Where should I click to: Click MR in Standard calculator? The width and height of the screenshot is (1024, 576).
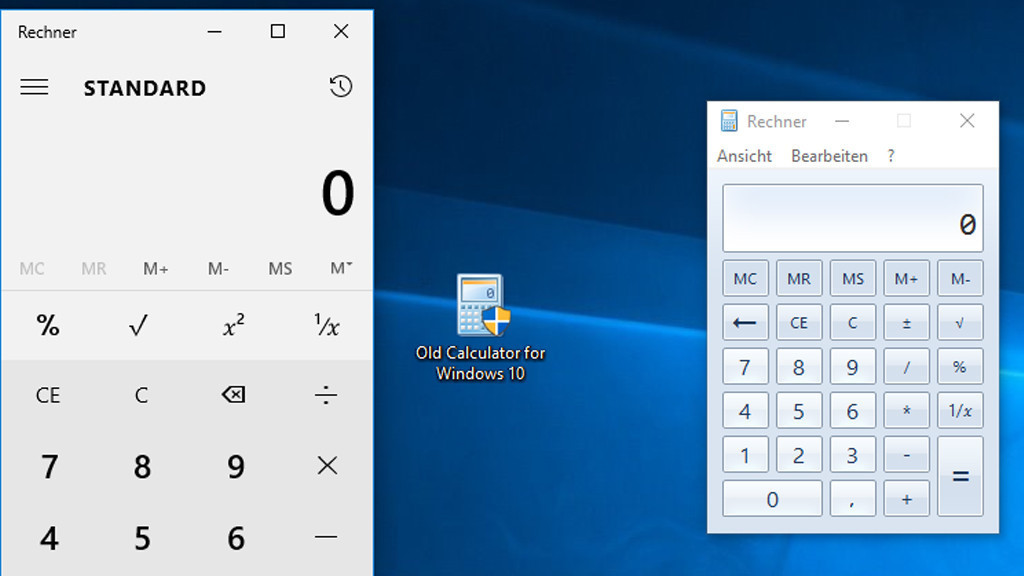point(93,268)
